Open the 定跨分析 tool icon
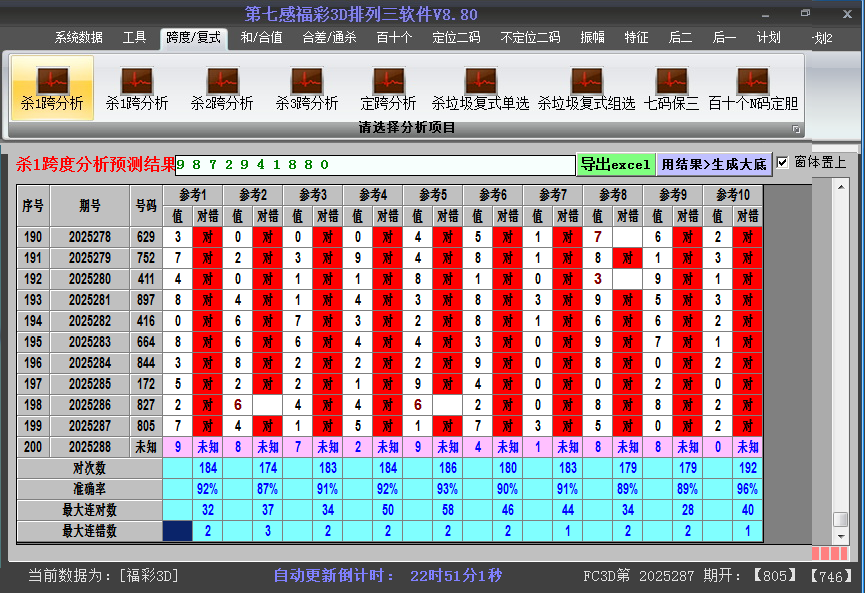The image size is (865, 593). (x=388, y=88)
